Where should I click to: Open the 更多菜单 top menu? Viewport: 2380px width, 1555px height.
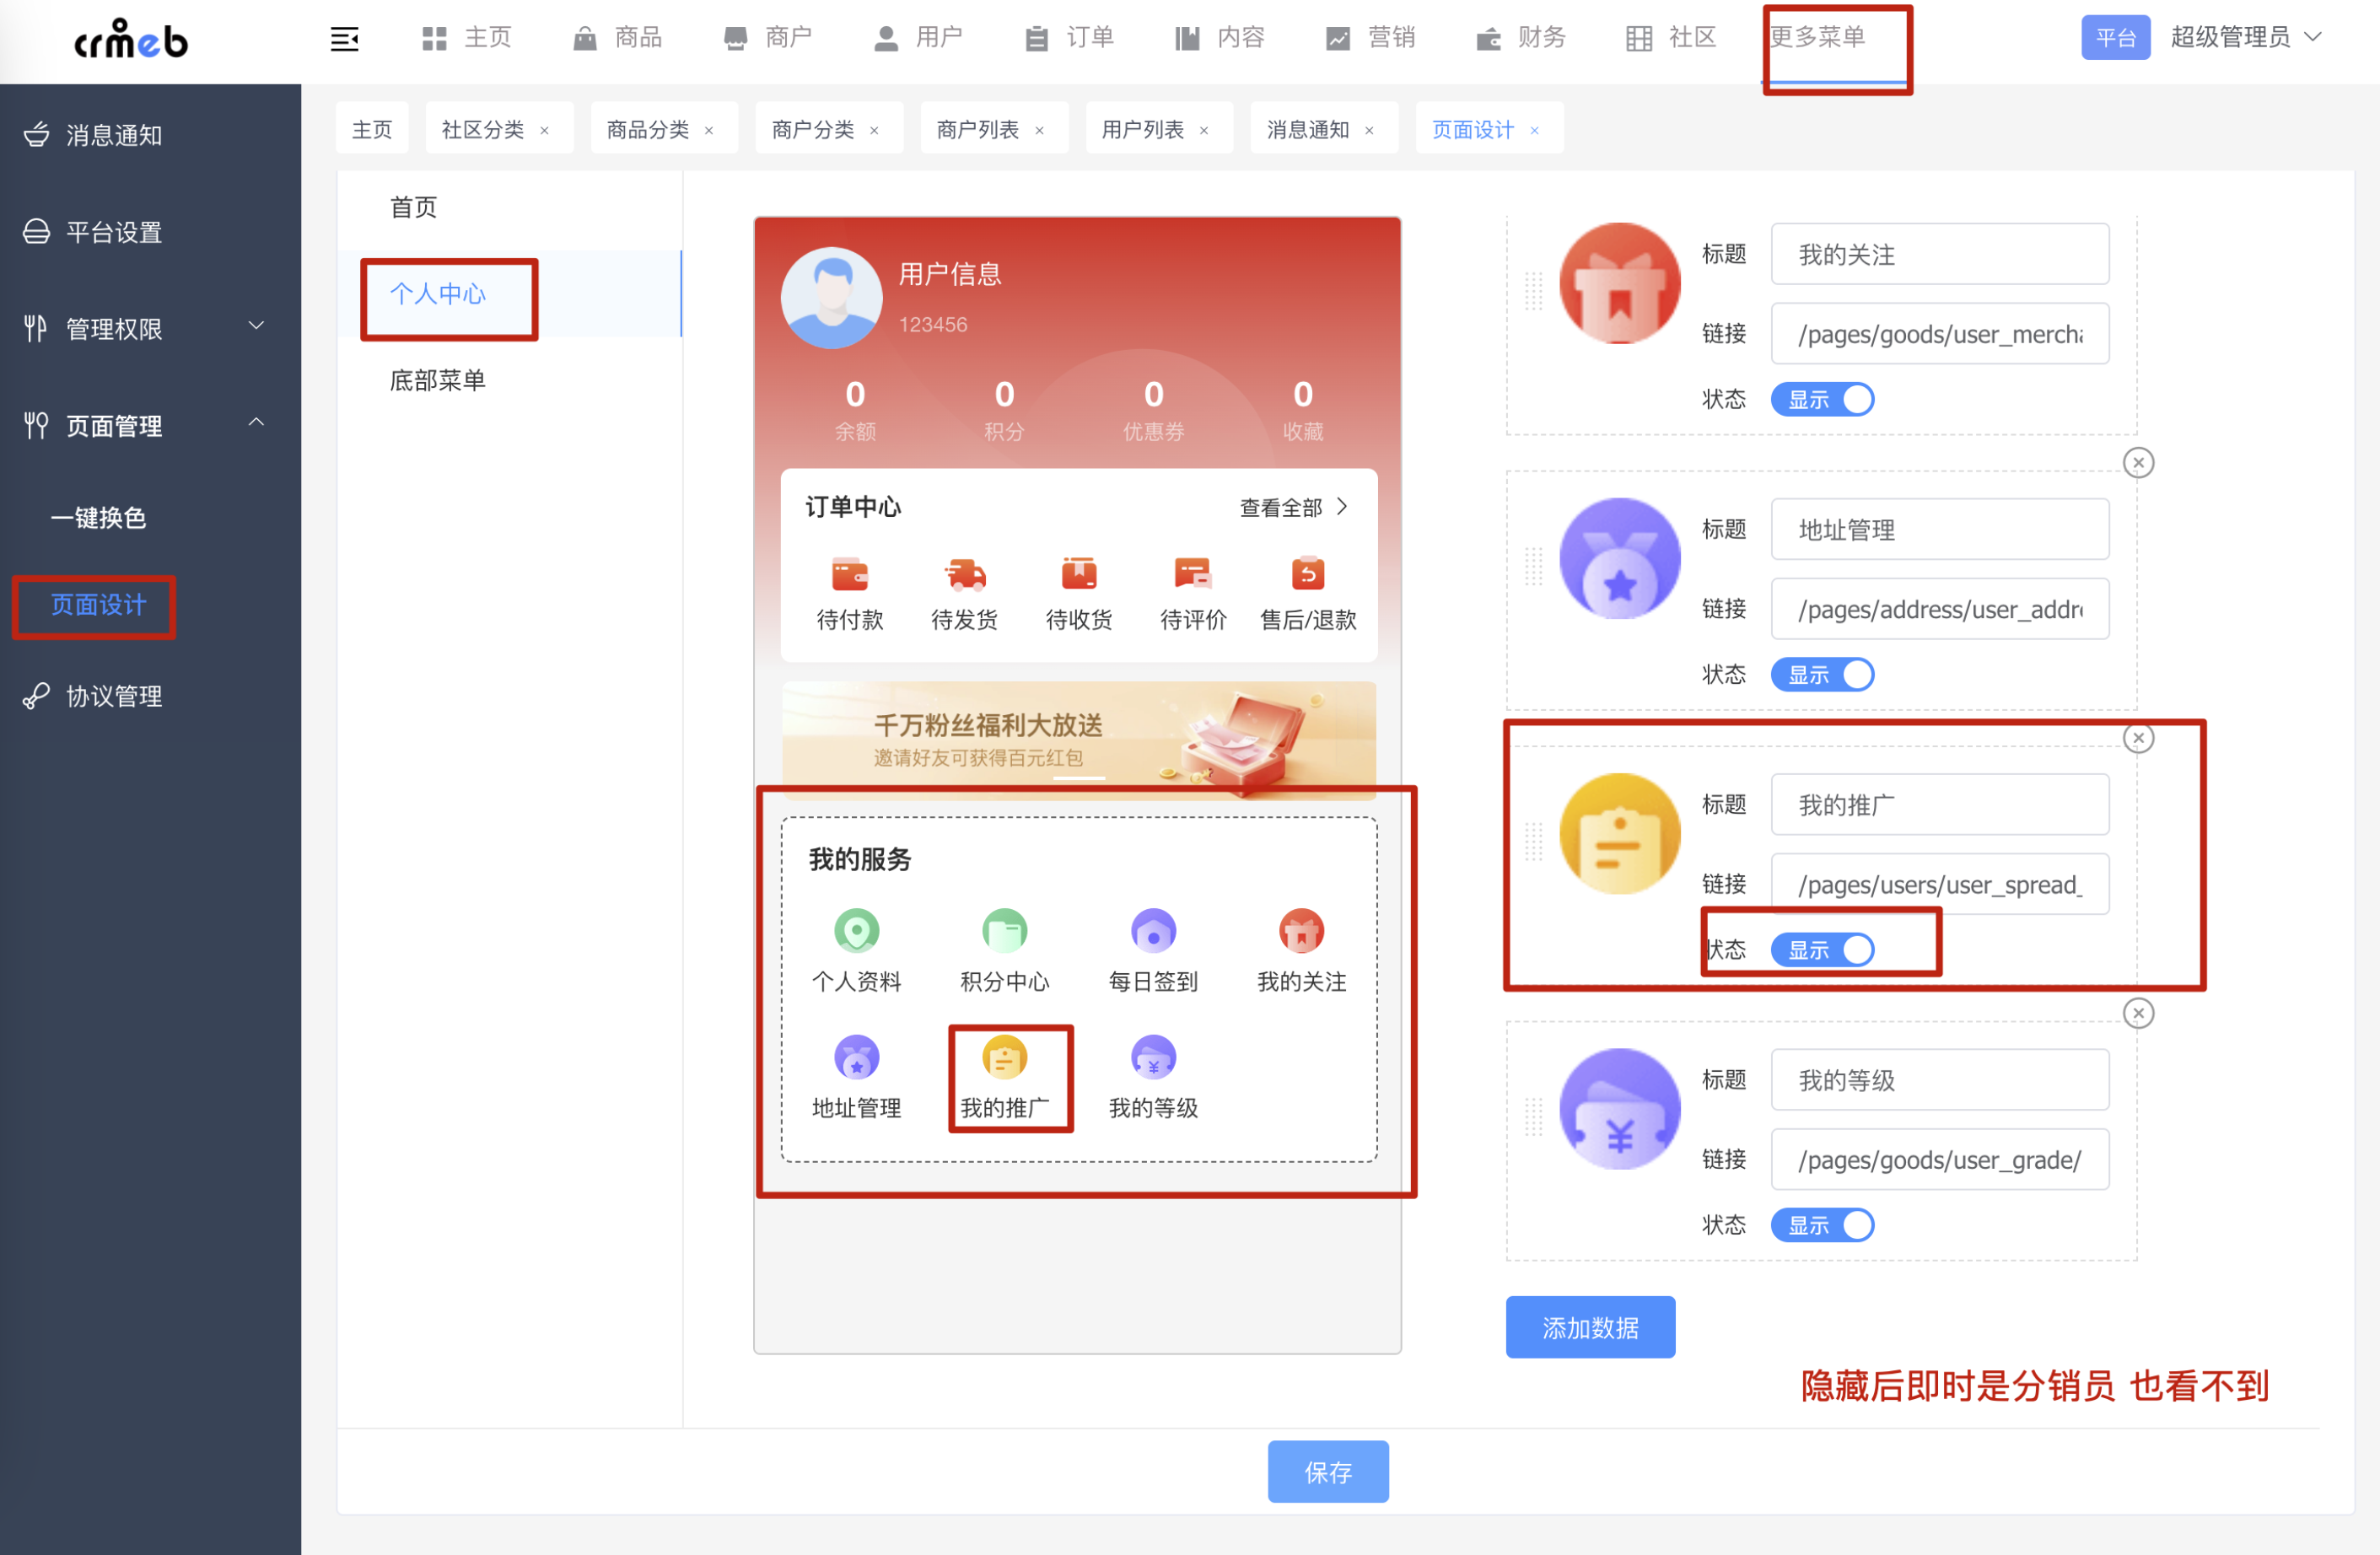(x=1818, y=37)
